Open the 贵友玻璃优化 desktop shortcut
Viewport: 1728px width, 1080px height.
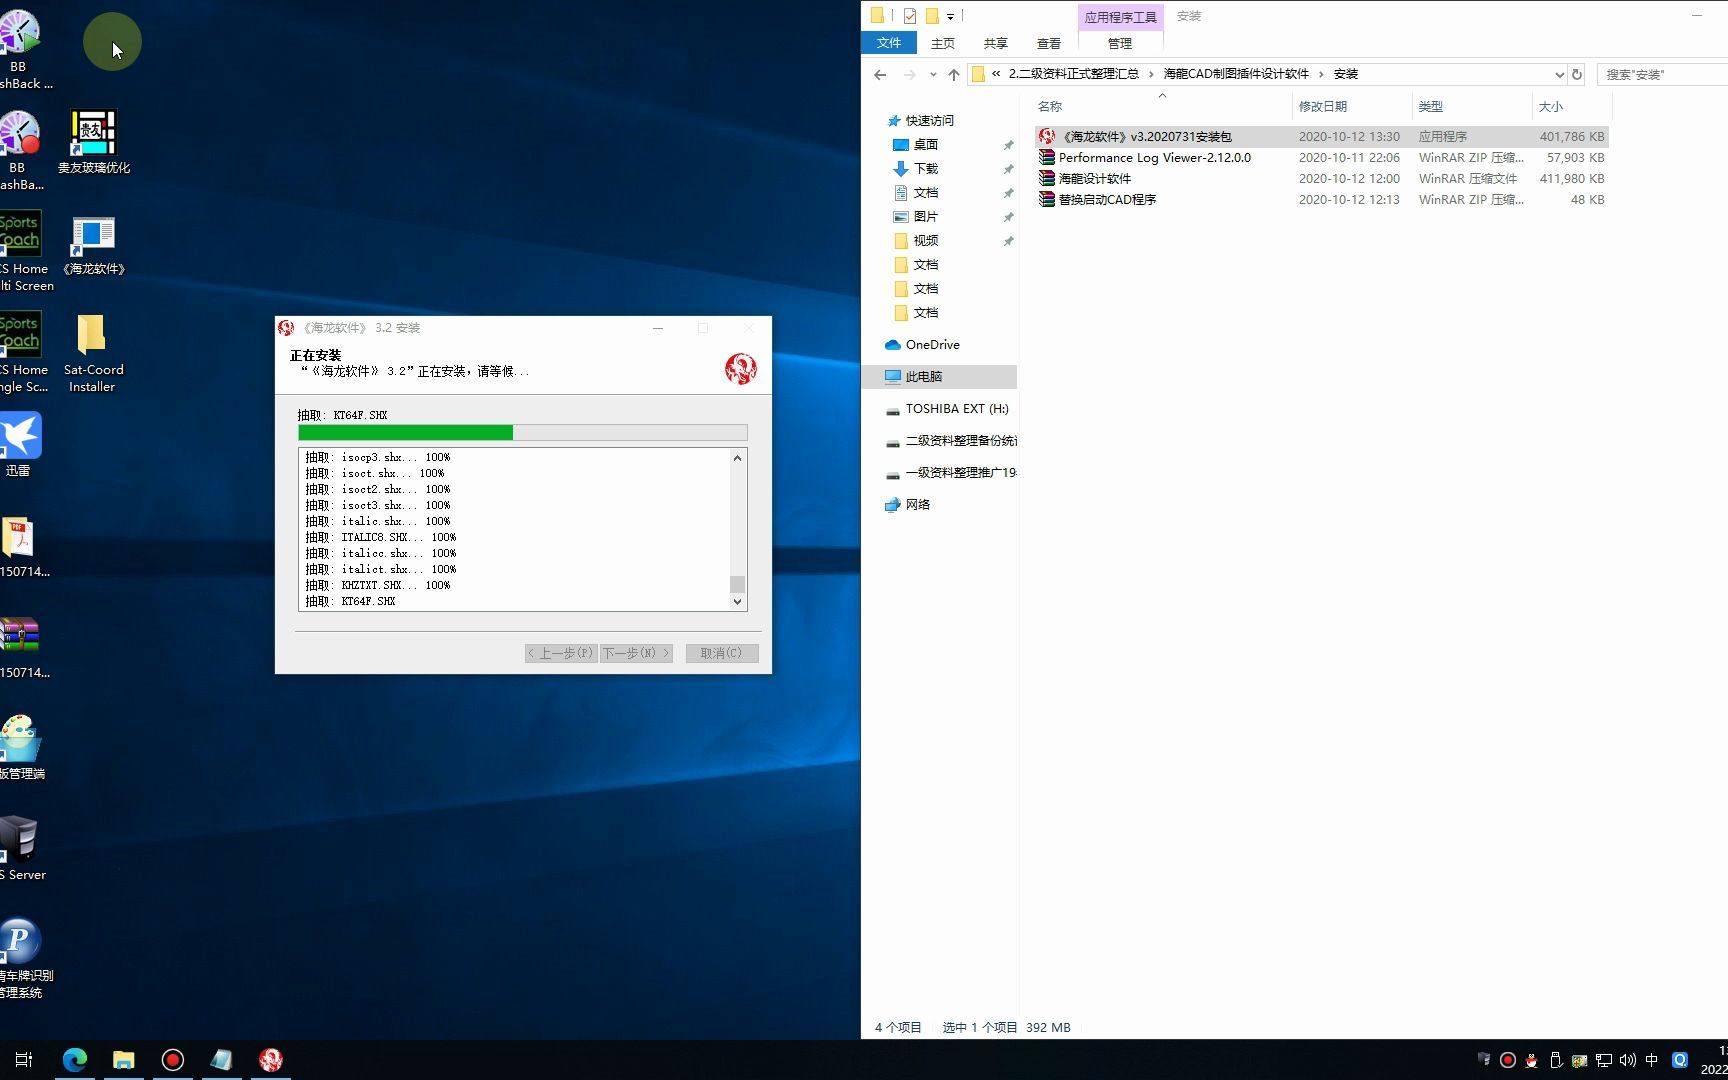pos(93,142)
